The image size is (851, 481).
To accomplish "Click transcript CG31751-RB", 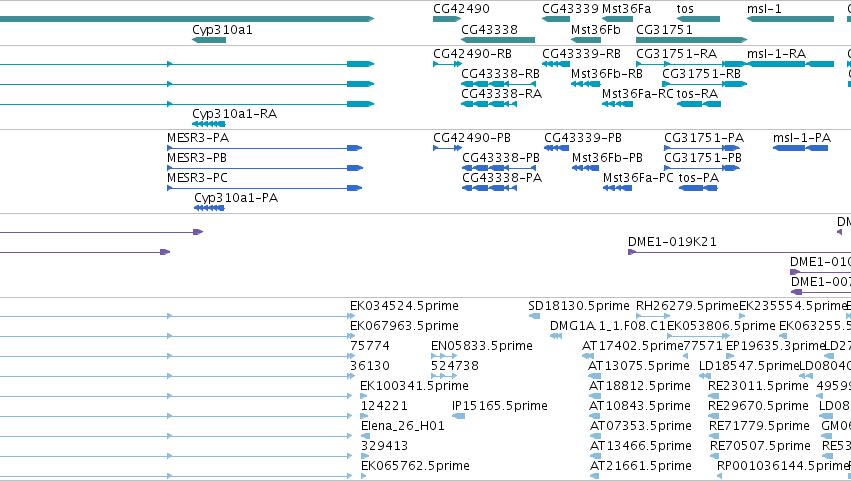I will [701, 74].
